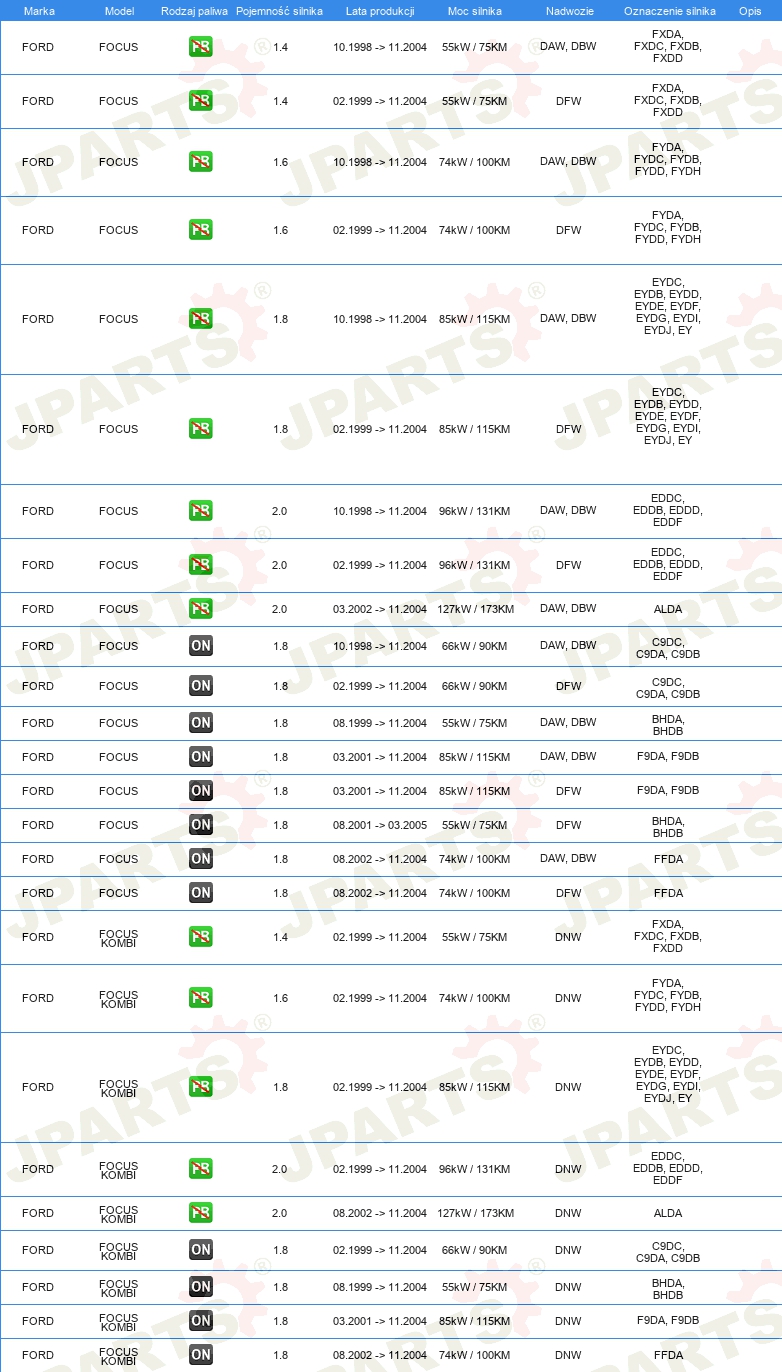The width and height of the screenshot is (782, 1372).
Task: Select the petrol icon in Focus 1.6 DFW row
Action: 200,230
